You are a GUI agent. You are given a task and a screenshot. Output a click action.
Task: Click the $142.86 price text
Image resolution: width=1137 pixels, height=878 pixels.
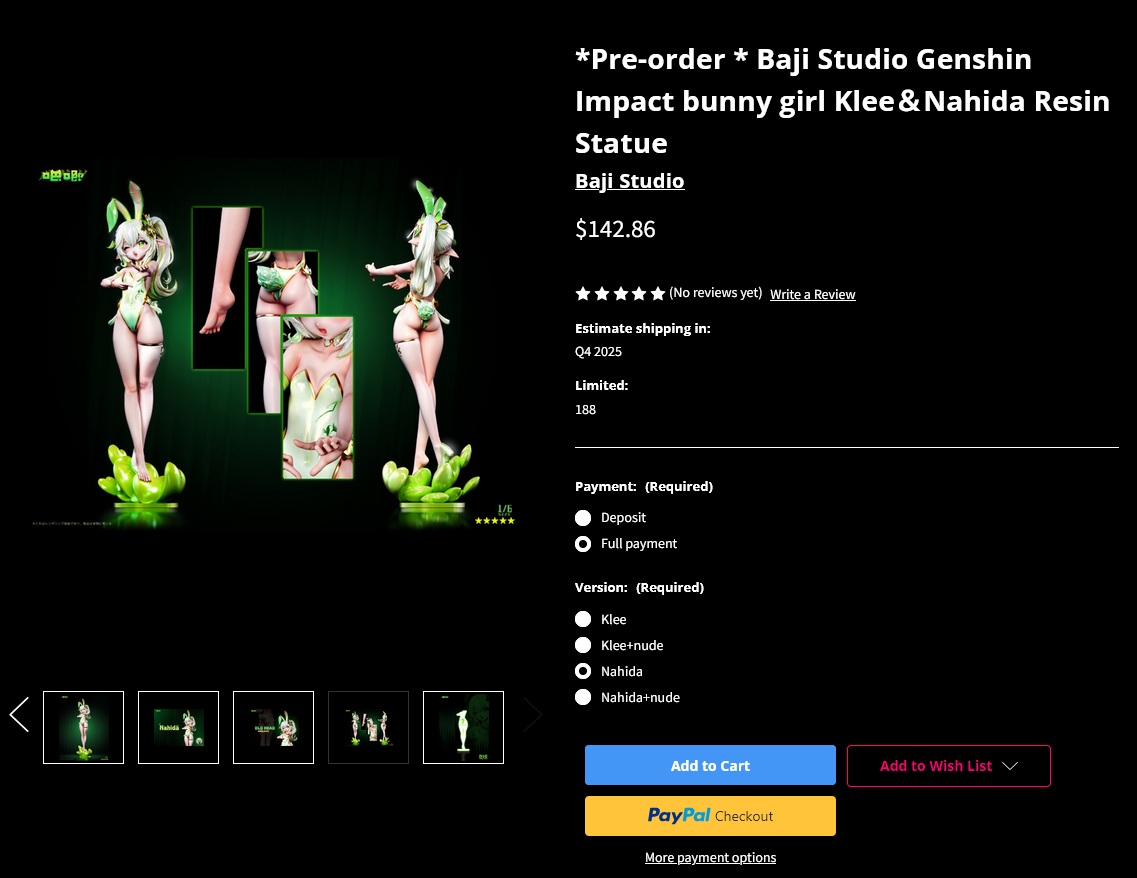pyautogui.click(x=615, y=229)
